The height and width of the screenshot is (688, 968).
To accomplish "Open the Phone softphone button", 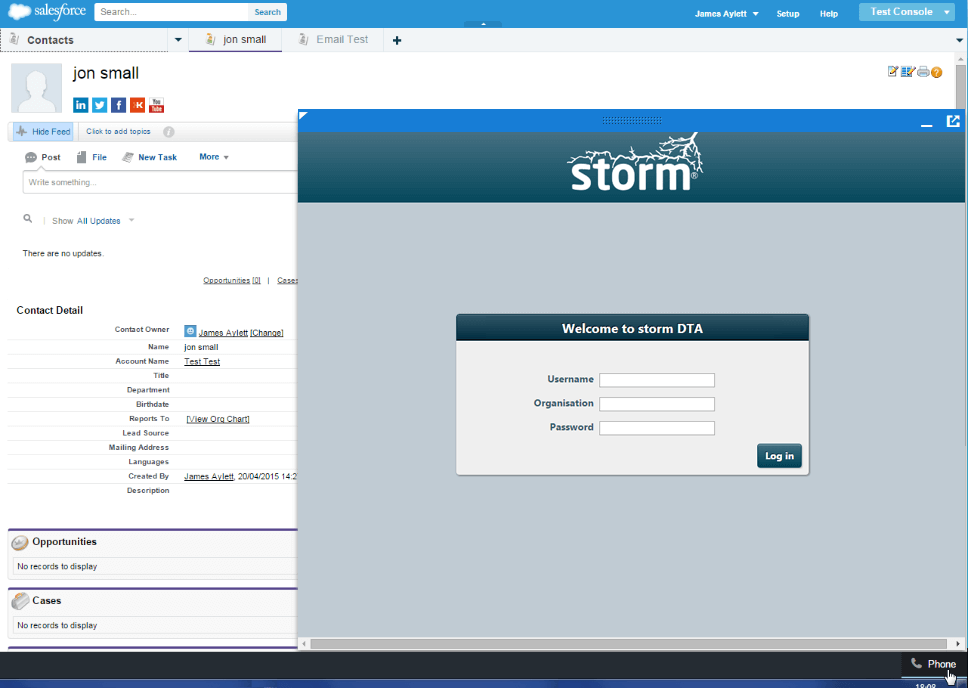I will (933, 664).
